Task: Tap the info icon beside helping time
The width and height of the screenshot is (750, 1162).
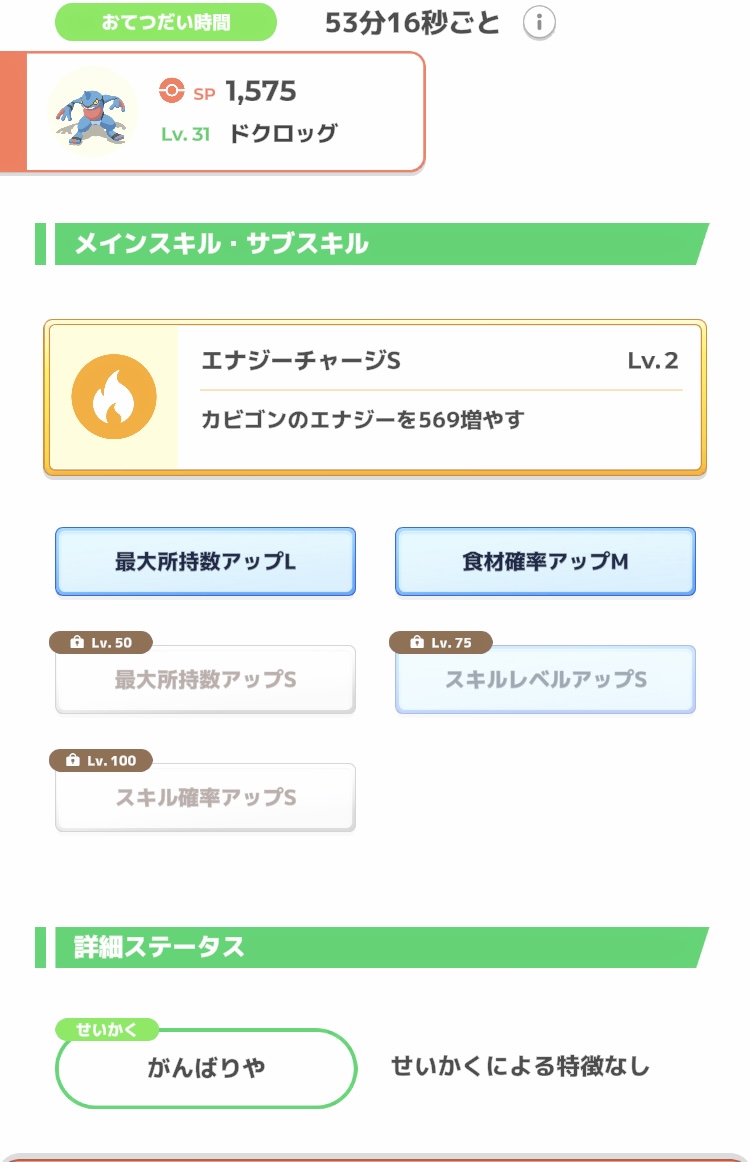Action: click(x=539, y=23)
